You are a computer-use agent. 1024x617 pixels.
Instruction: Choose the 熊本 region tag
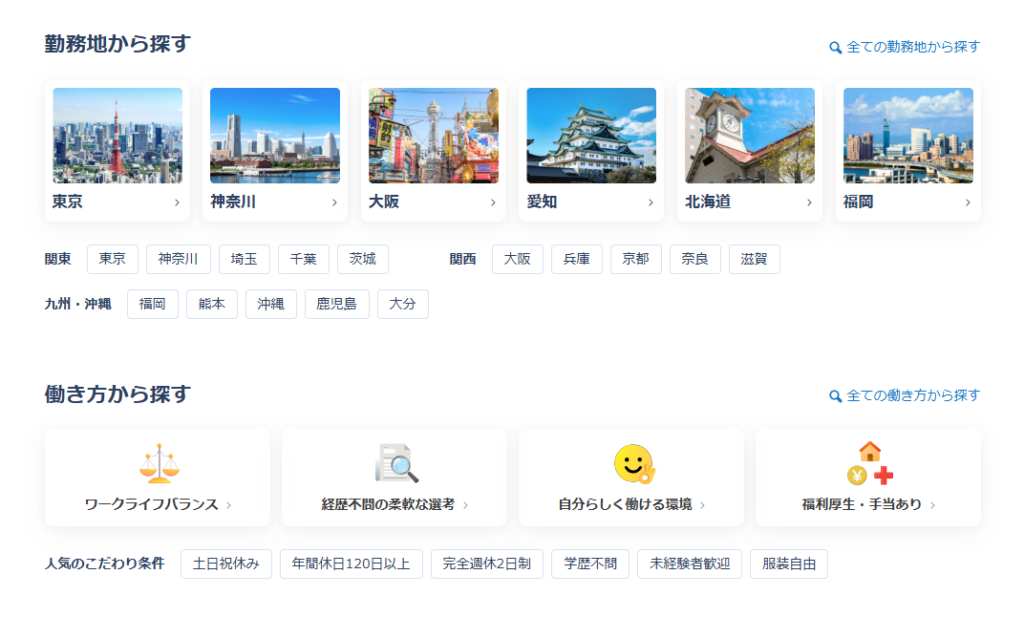tap(212, 304)
